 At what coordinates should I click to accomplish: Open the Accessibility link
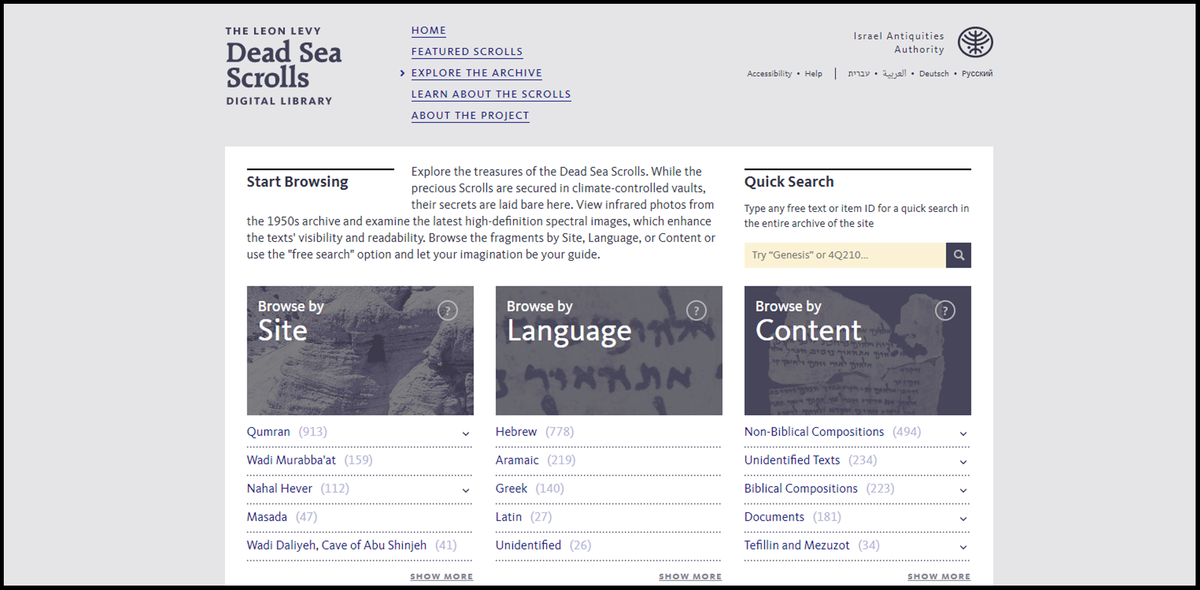click(x=769, y=74)
